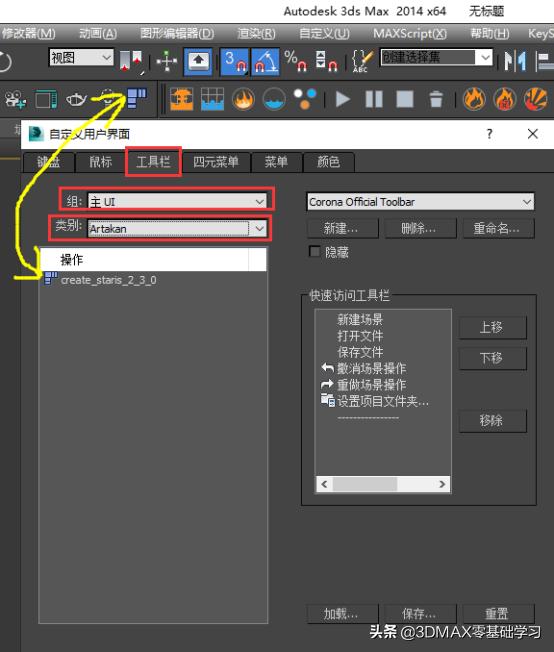Image resolution: width=554 pixels, height=652 pixels.
Task: Toggle Percent Snap icon
Action: click(296, 62)
